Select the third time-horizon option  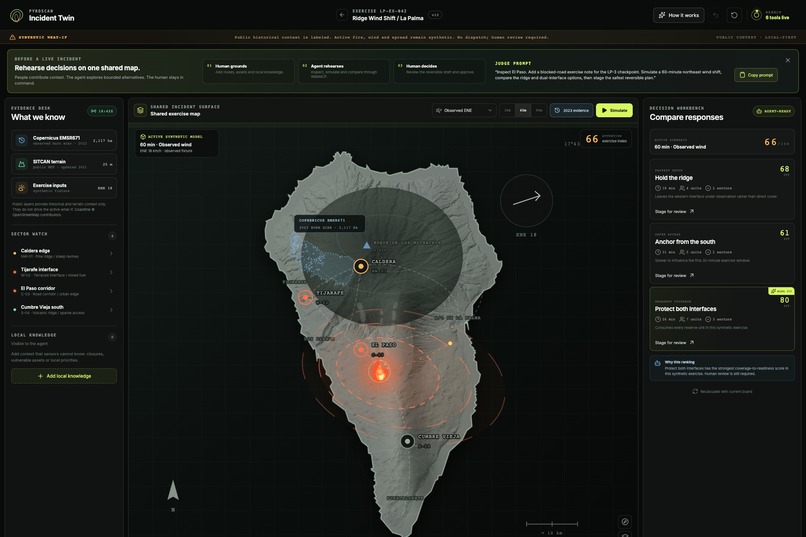pyautogui.click(x=539, y=110)
